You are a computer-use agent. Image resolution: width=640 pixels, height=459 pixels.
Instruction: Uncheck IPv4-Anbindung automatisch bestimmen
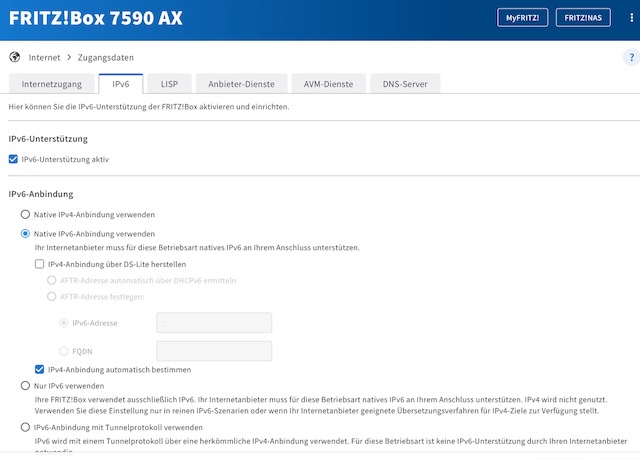pos(40,369)
